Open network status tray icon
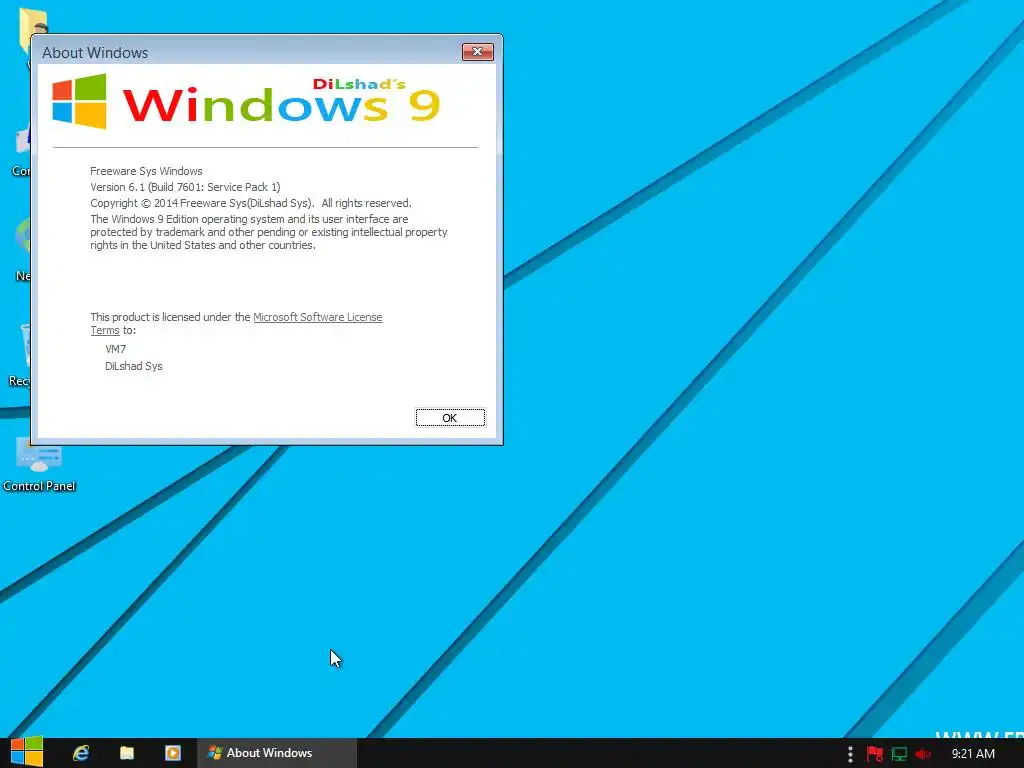This screenshot has width=1024, height=768. tap(899, 754)
